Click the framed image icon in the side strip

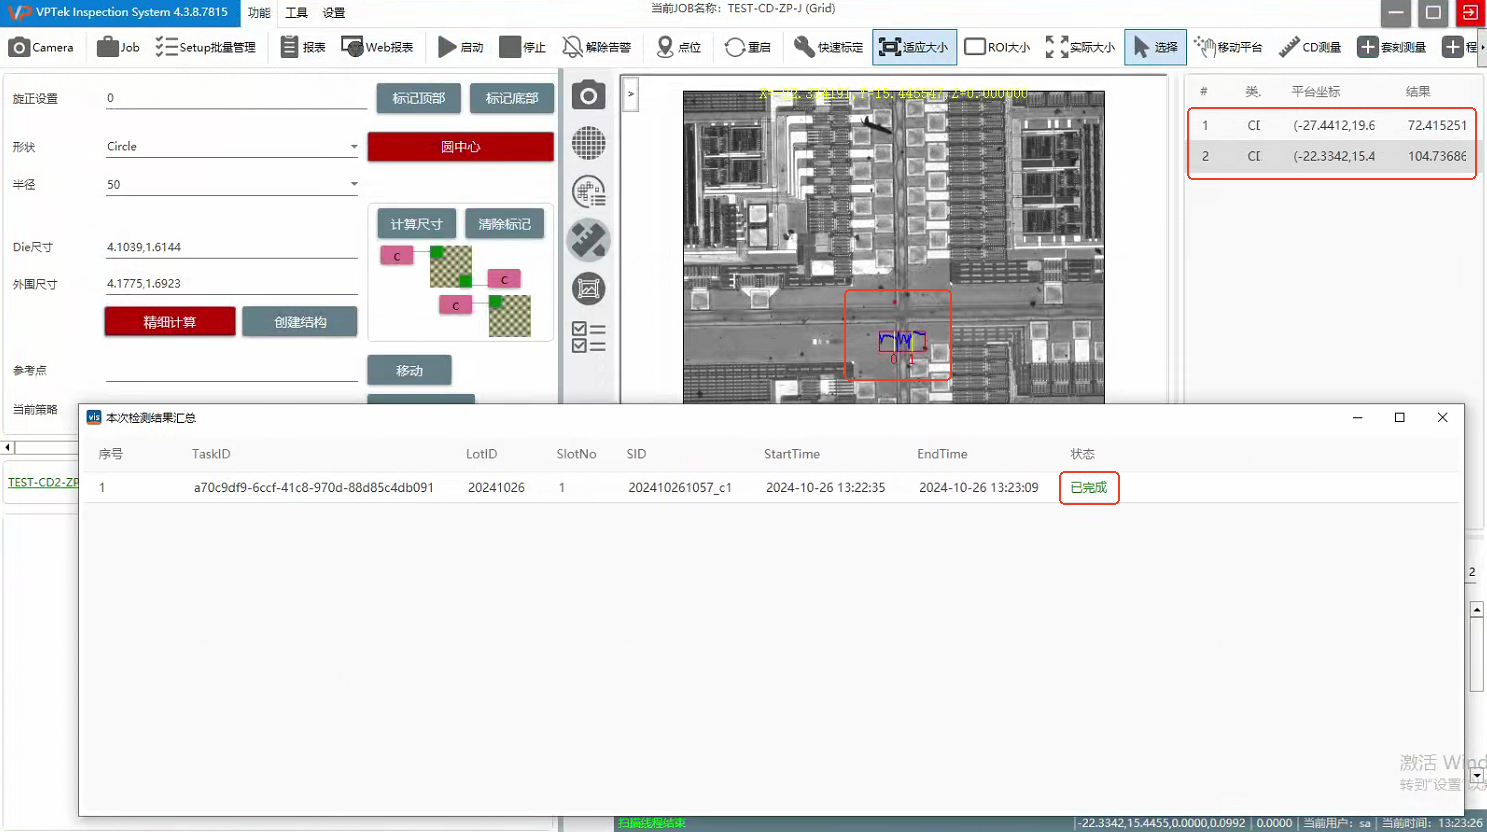(588, 289)
